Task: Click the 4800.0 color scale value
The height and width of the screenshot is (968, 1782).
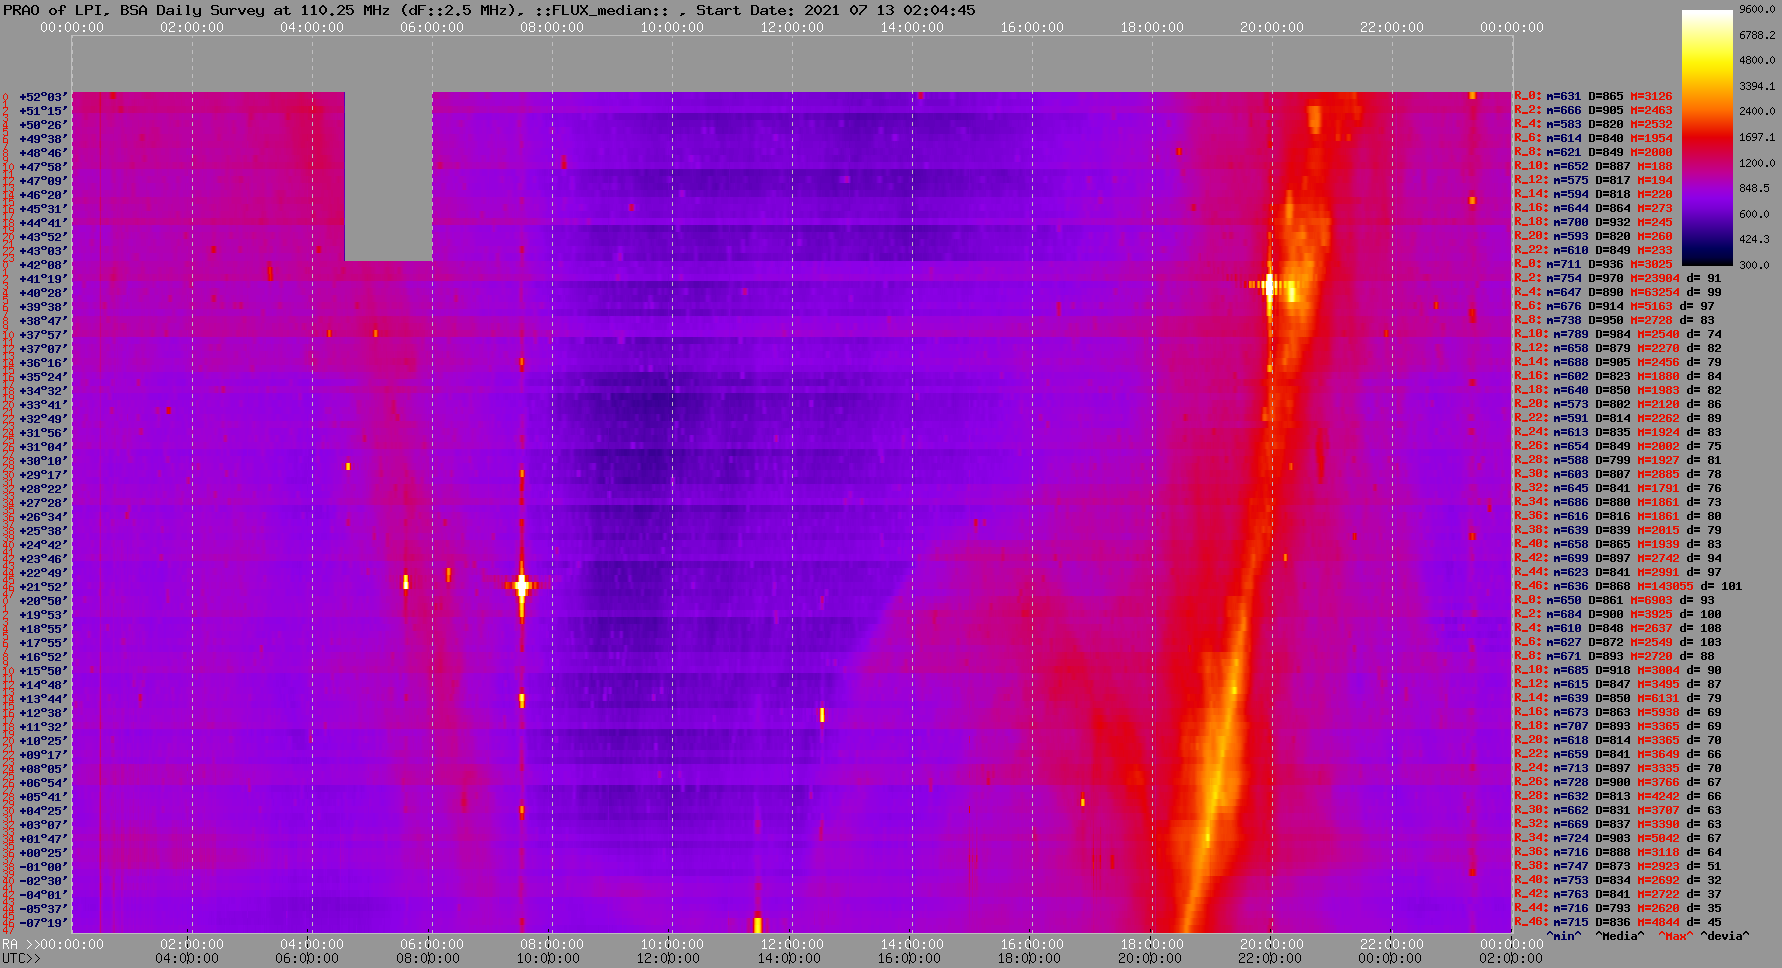Action: 1757,60
